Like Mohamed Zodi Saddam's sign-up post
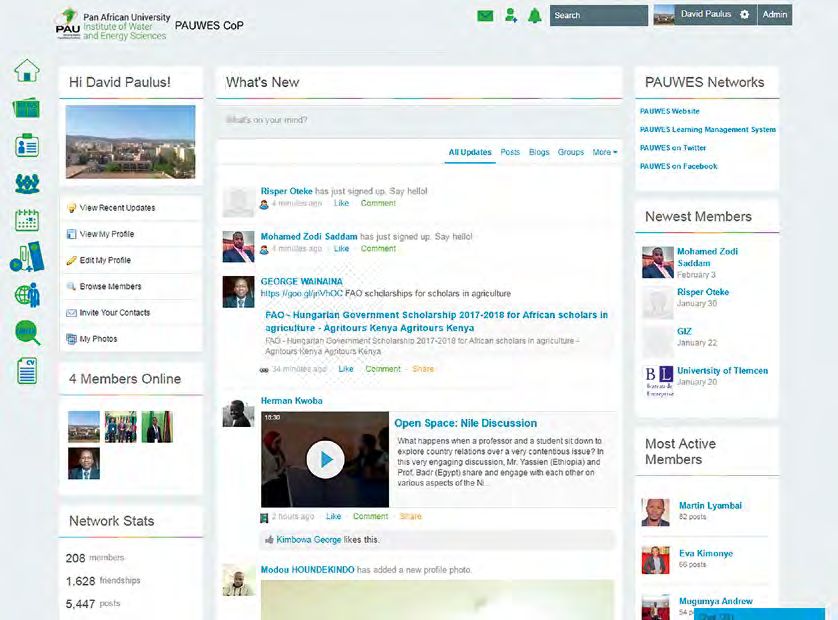 (x=341, y=249)
